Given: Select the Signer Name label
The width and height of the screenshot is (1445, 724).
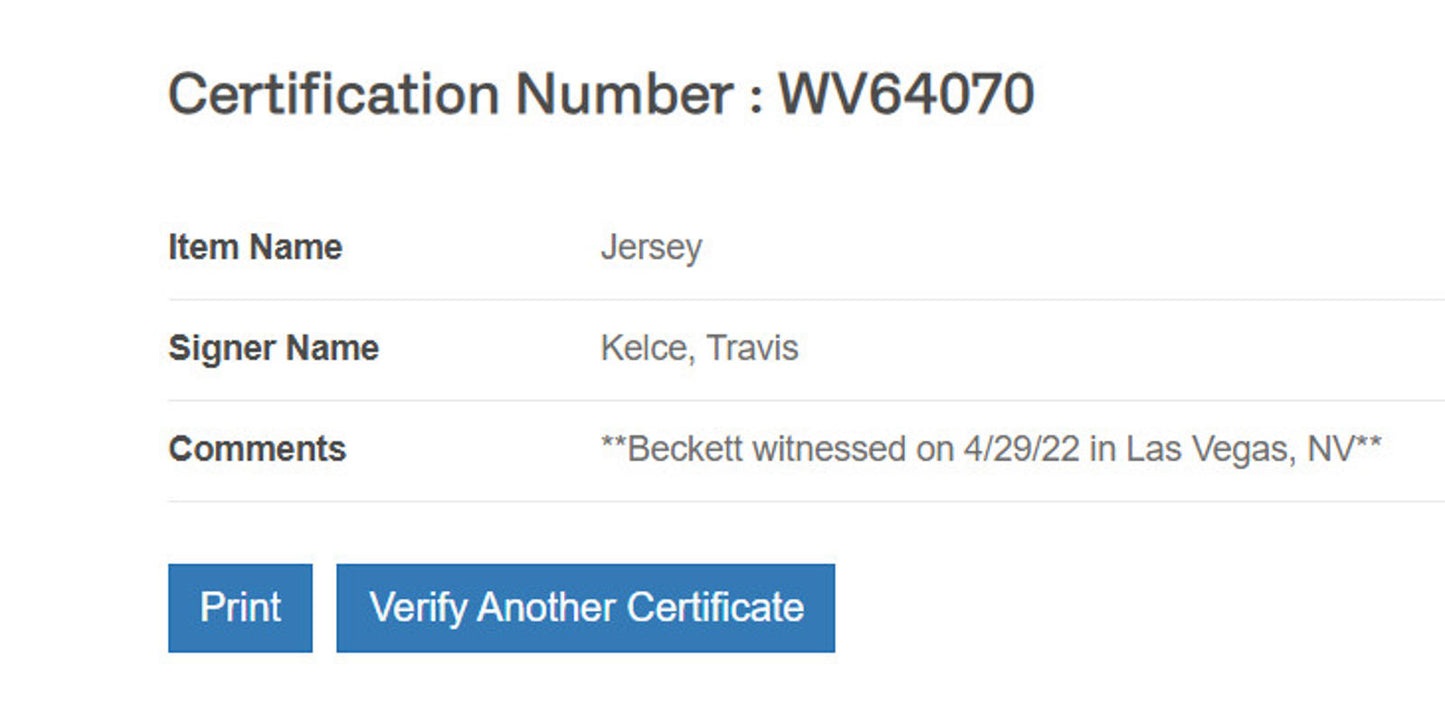Looking at the screenshot, I should click(x=273, y=348).
